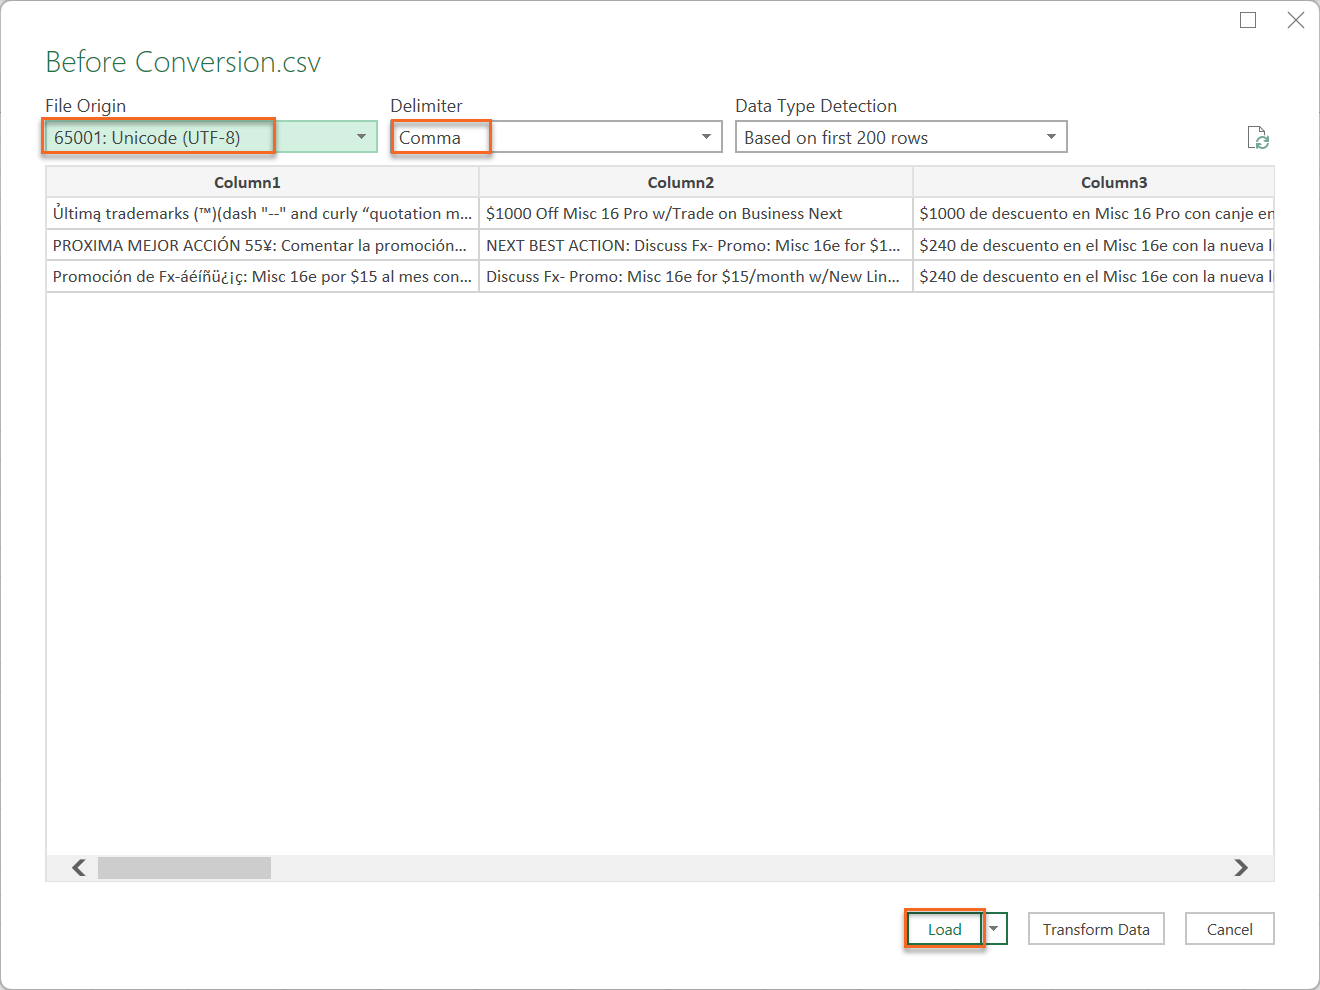Cancel the CSV import

pyautogui.click(x=1229, y=929)
